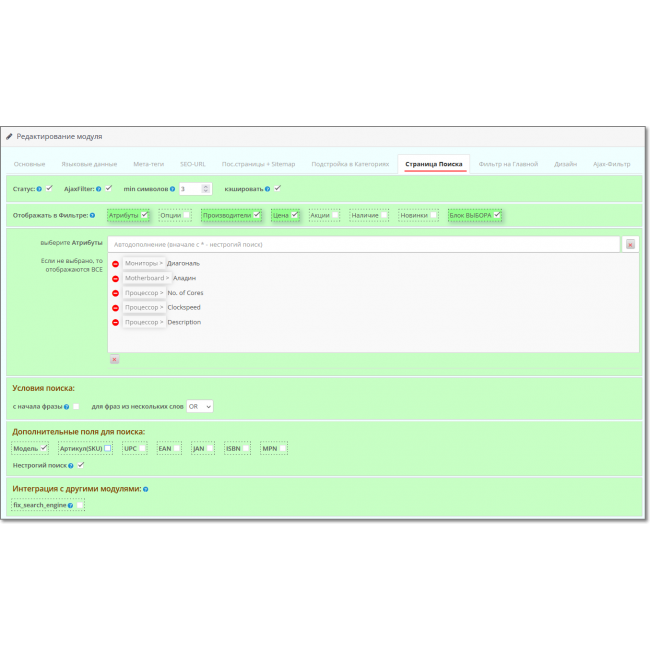
Task: Delete the Процессор Description attribute
Action: (x=115, y=323)
